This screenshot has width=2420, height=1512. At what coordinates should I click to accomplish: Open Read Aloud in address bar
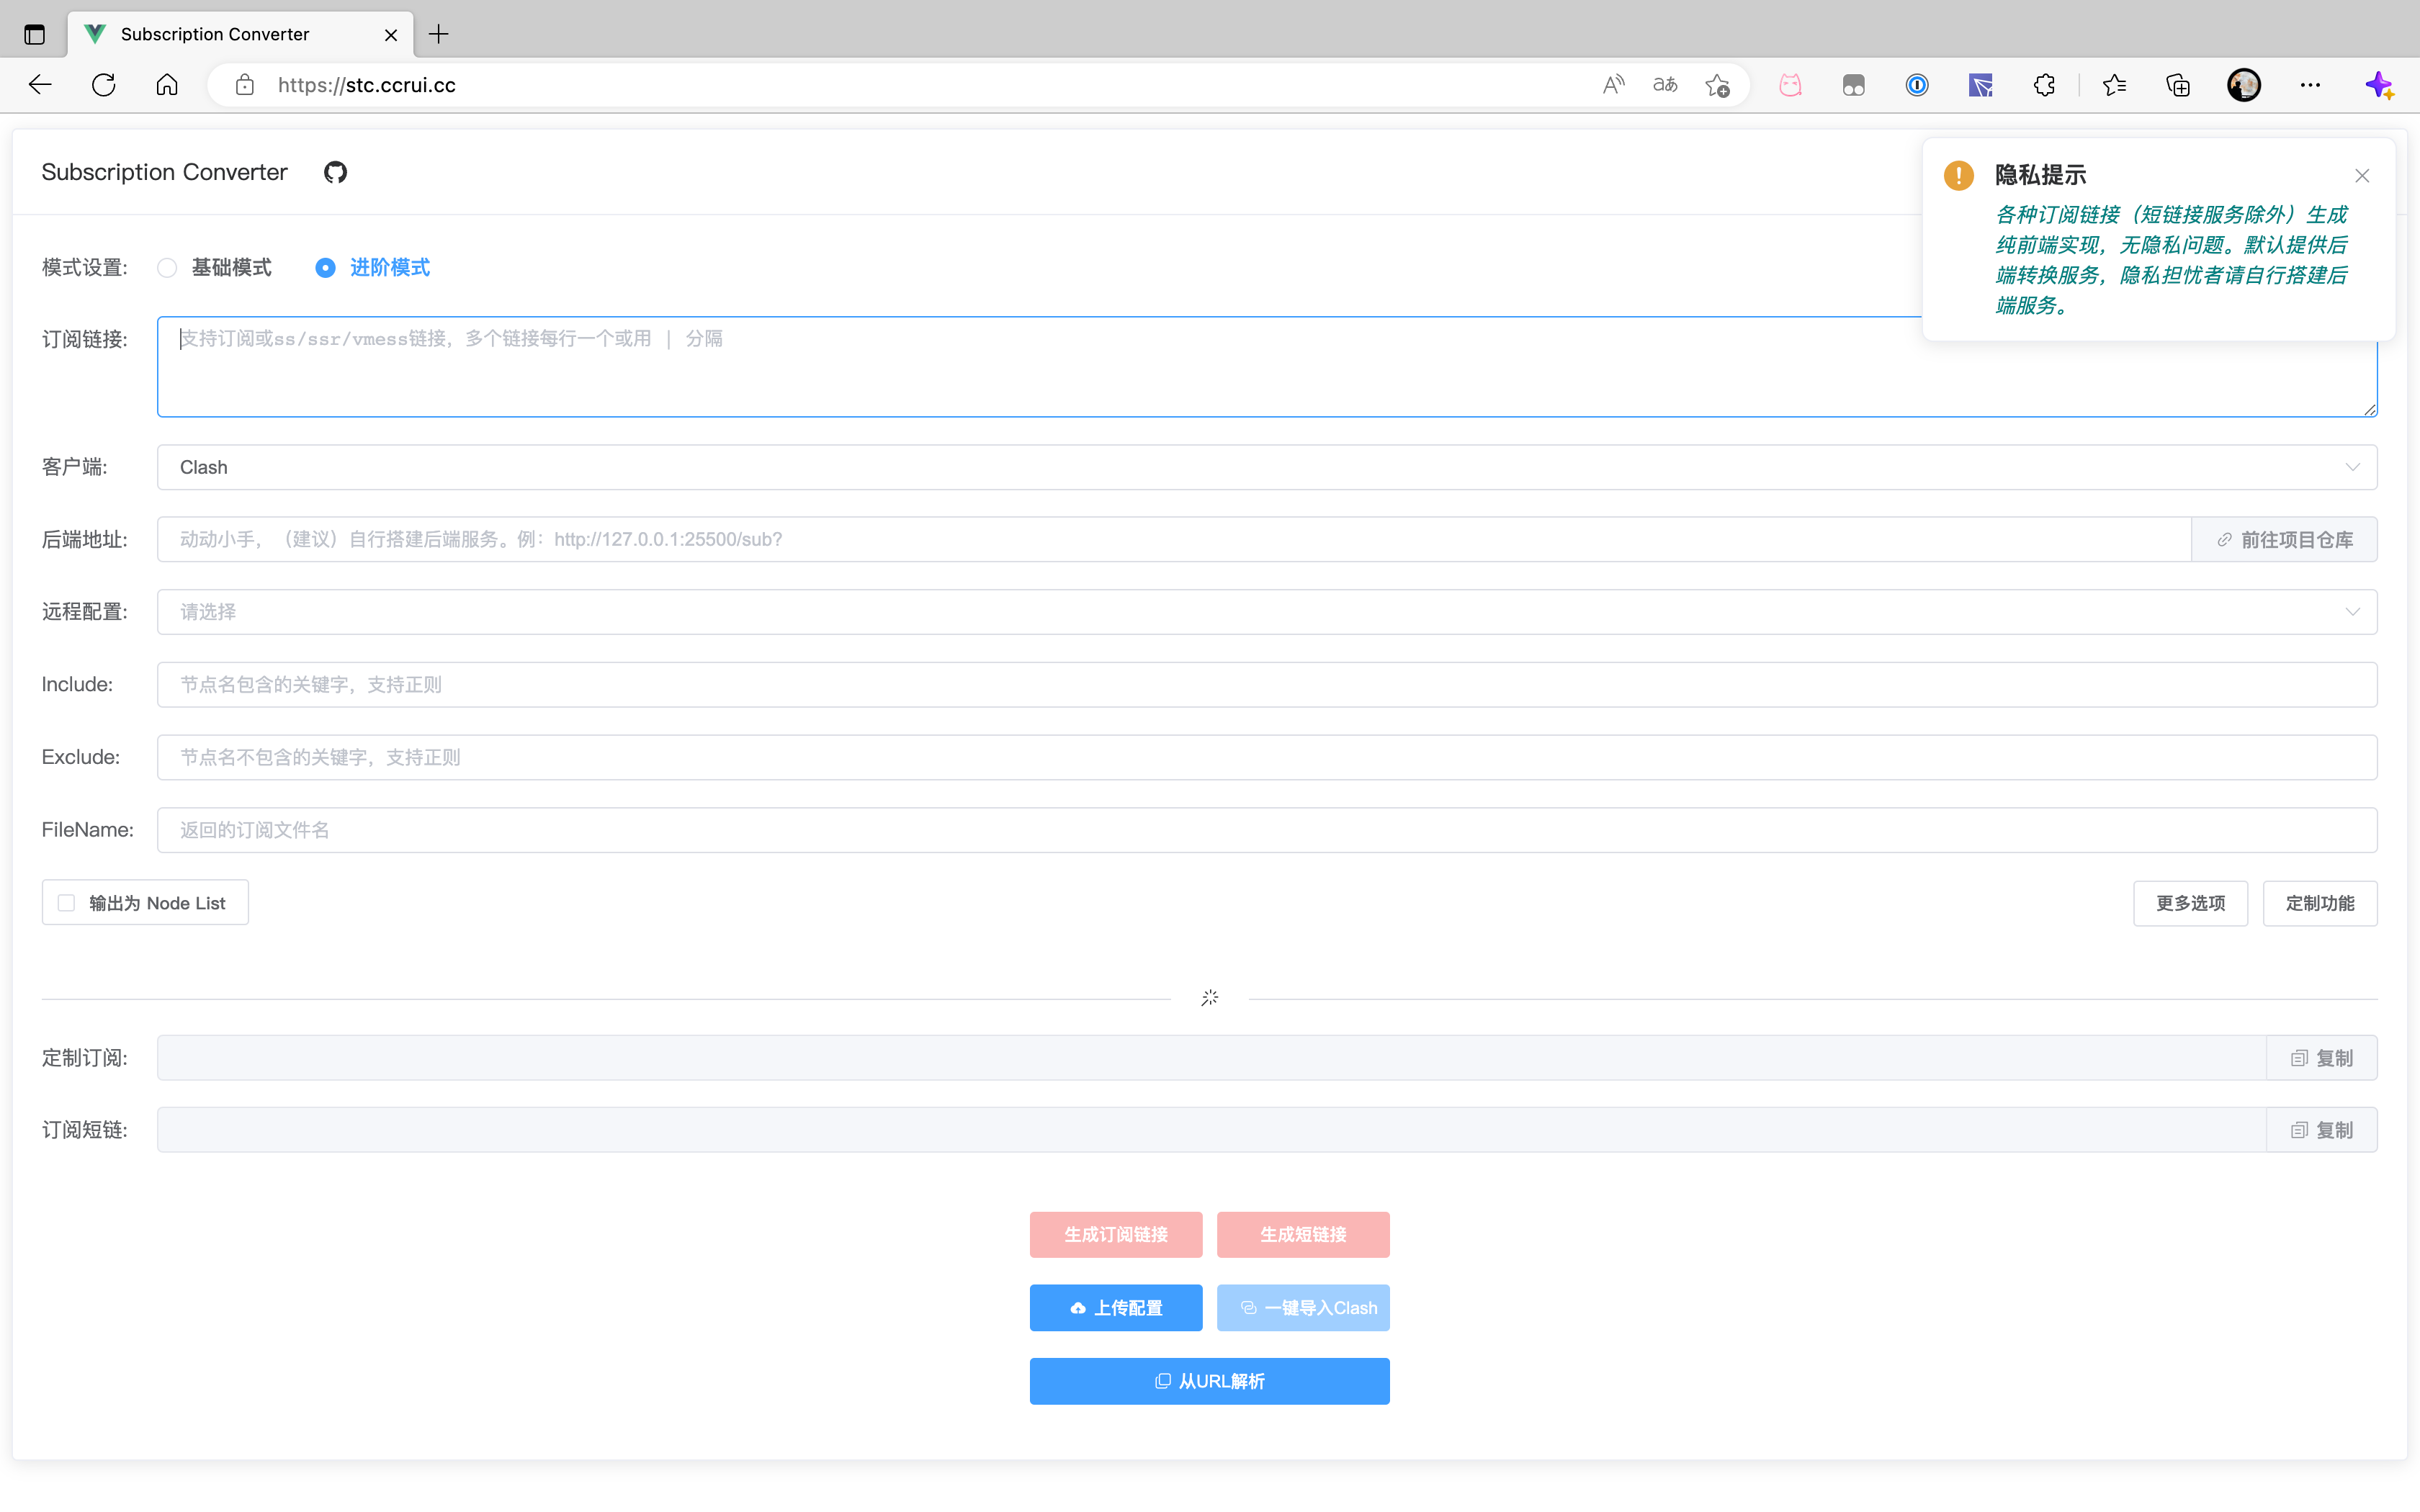coord(1613,85)
